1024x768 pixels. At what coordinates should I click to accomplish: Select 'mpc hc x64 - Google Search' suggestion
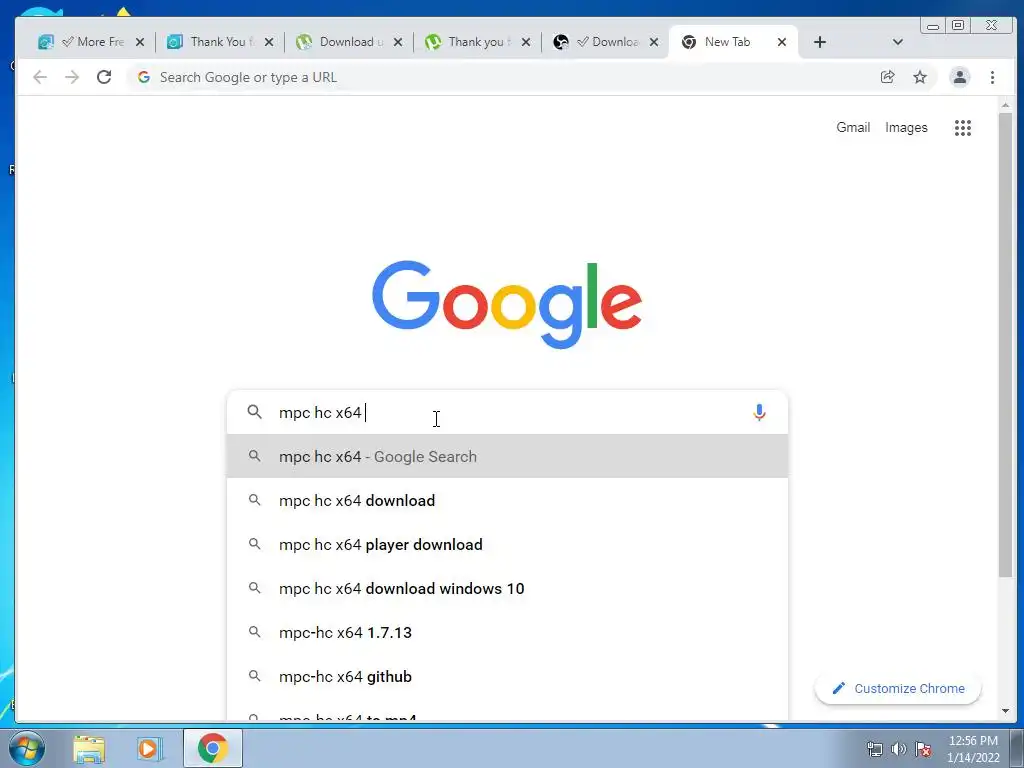pyautogui.click(x=507, y=456)
